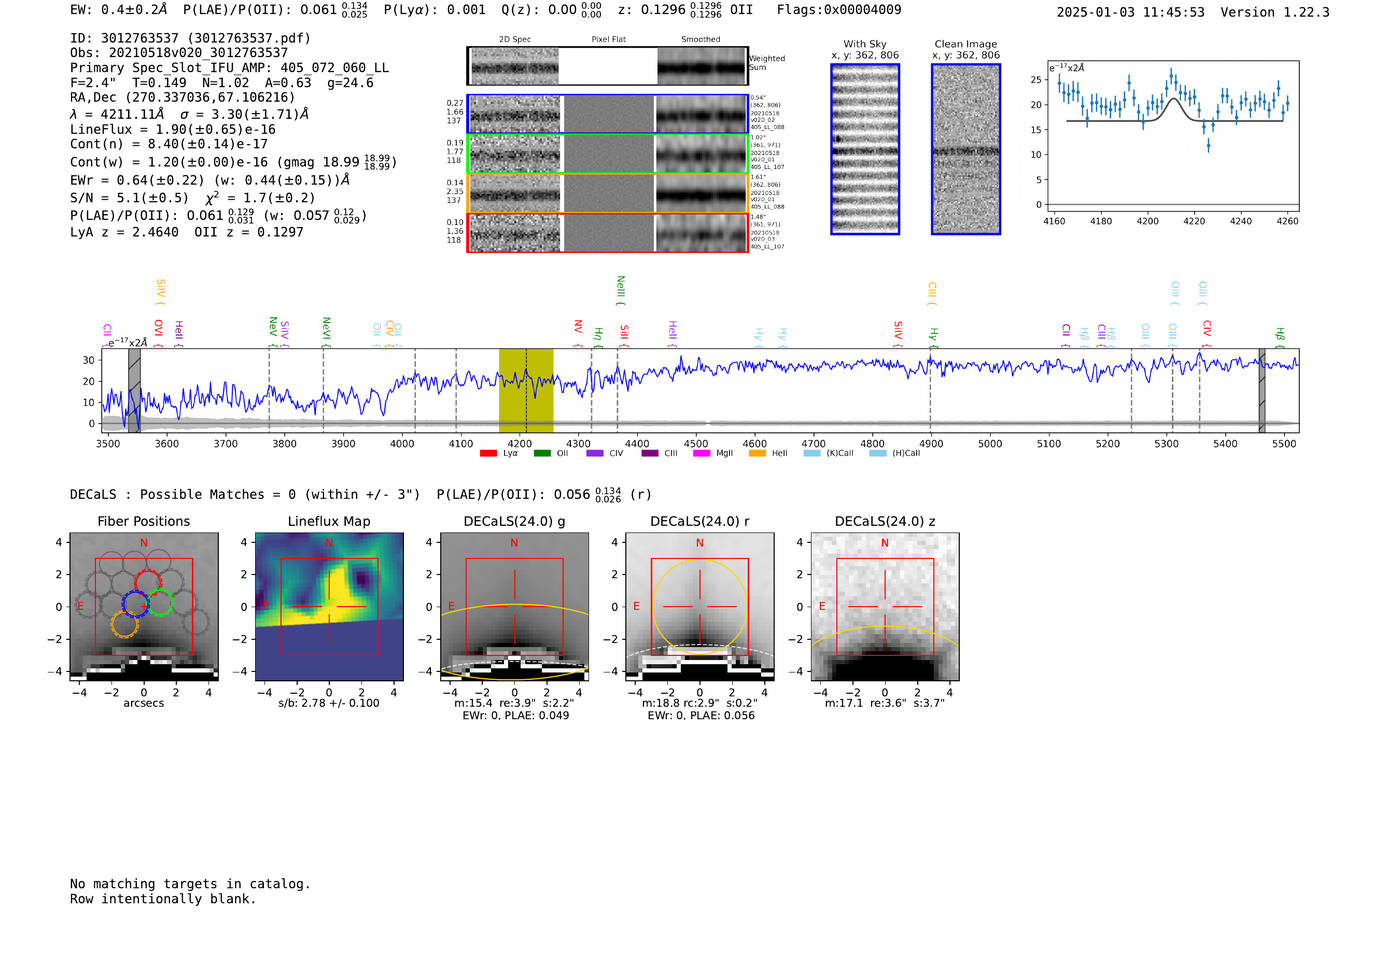Click the 'm:17.1 re:3.6" s:3.7"' caption
The width and height of the screenshot is (1400, 953).
pyautogui.click(x=885, y=703)
